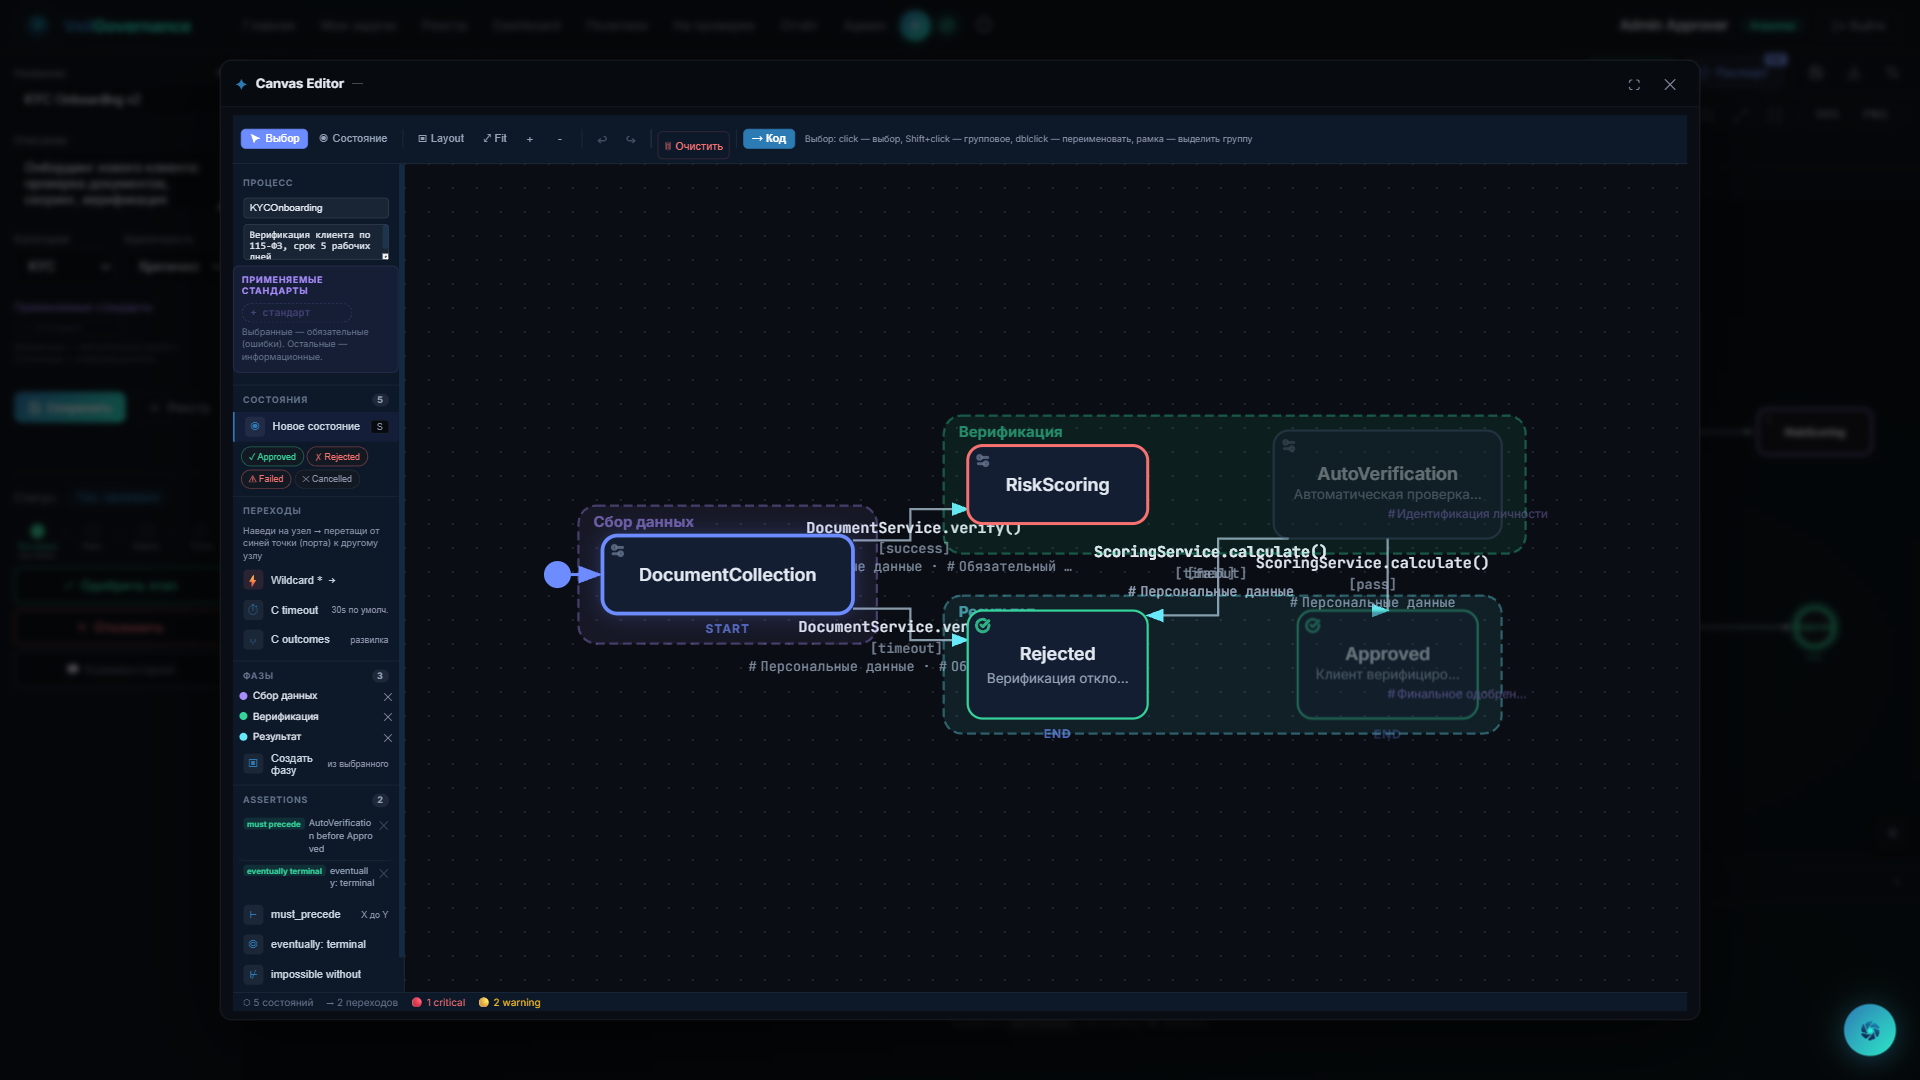Redo action arrow icon
The width and height of the screenshot is (1920, 1080).
[x=631, y=140]
